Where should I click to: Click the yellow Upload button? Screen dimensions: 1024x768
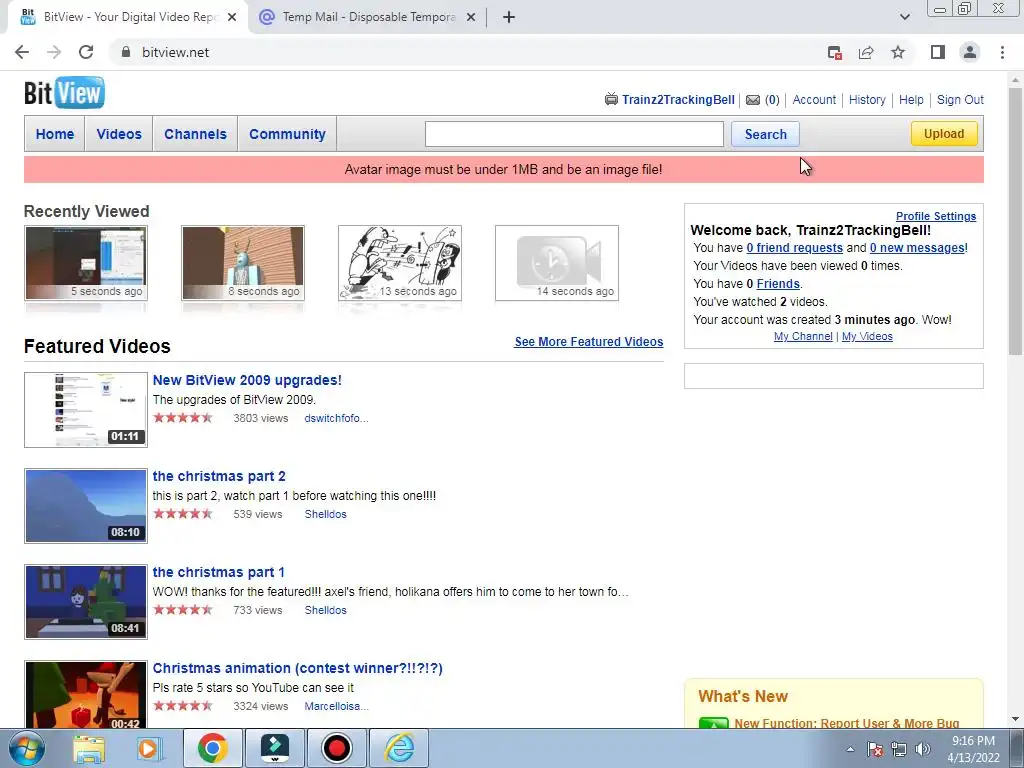(x=944, y=133)
